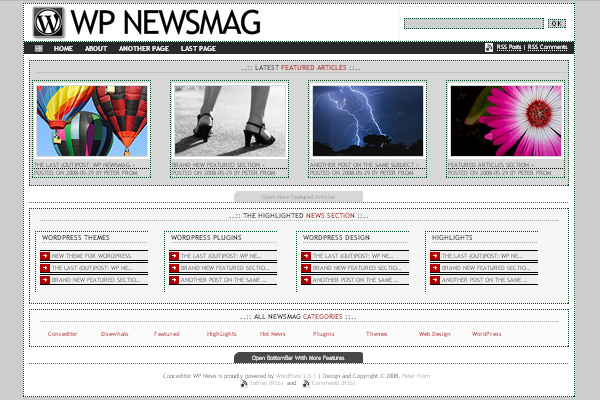Expand Open More Featured Articles bar
Viewport: 600px width, 400px height.
point(299,197)
